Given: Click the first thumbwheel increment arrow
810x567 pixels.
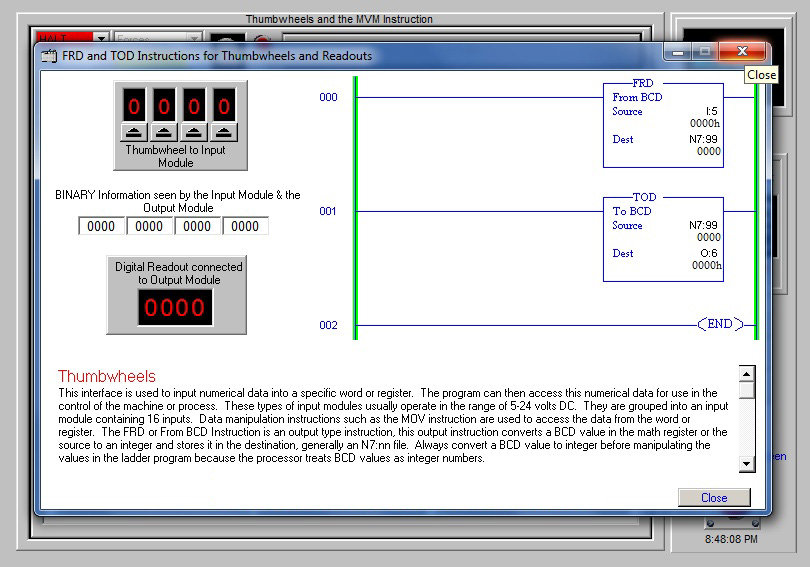Looking at the screenshot, I should click(135, 132).
